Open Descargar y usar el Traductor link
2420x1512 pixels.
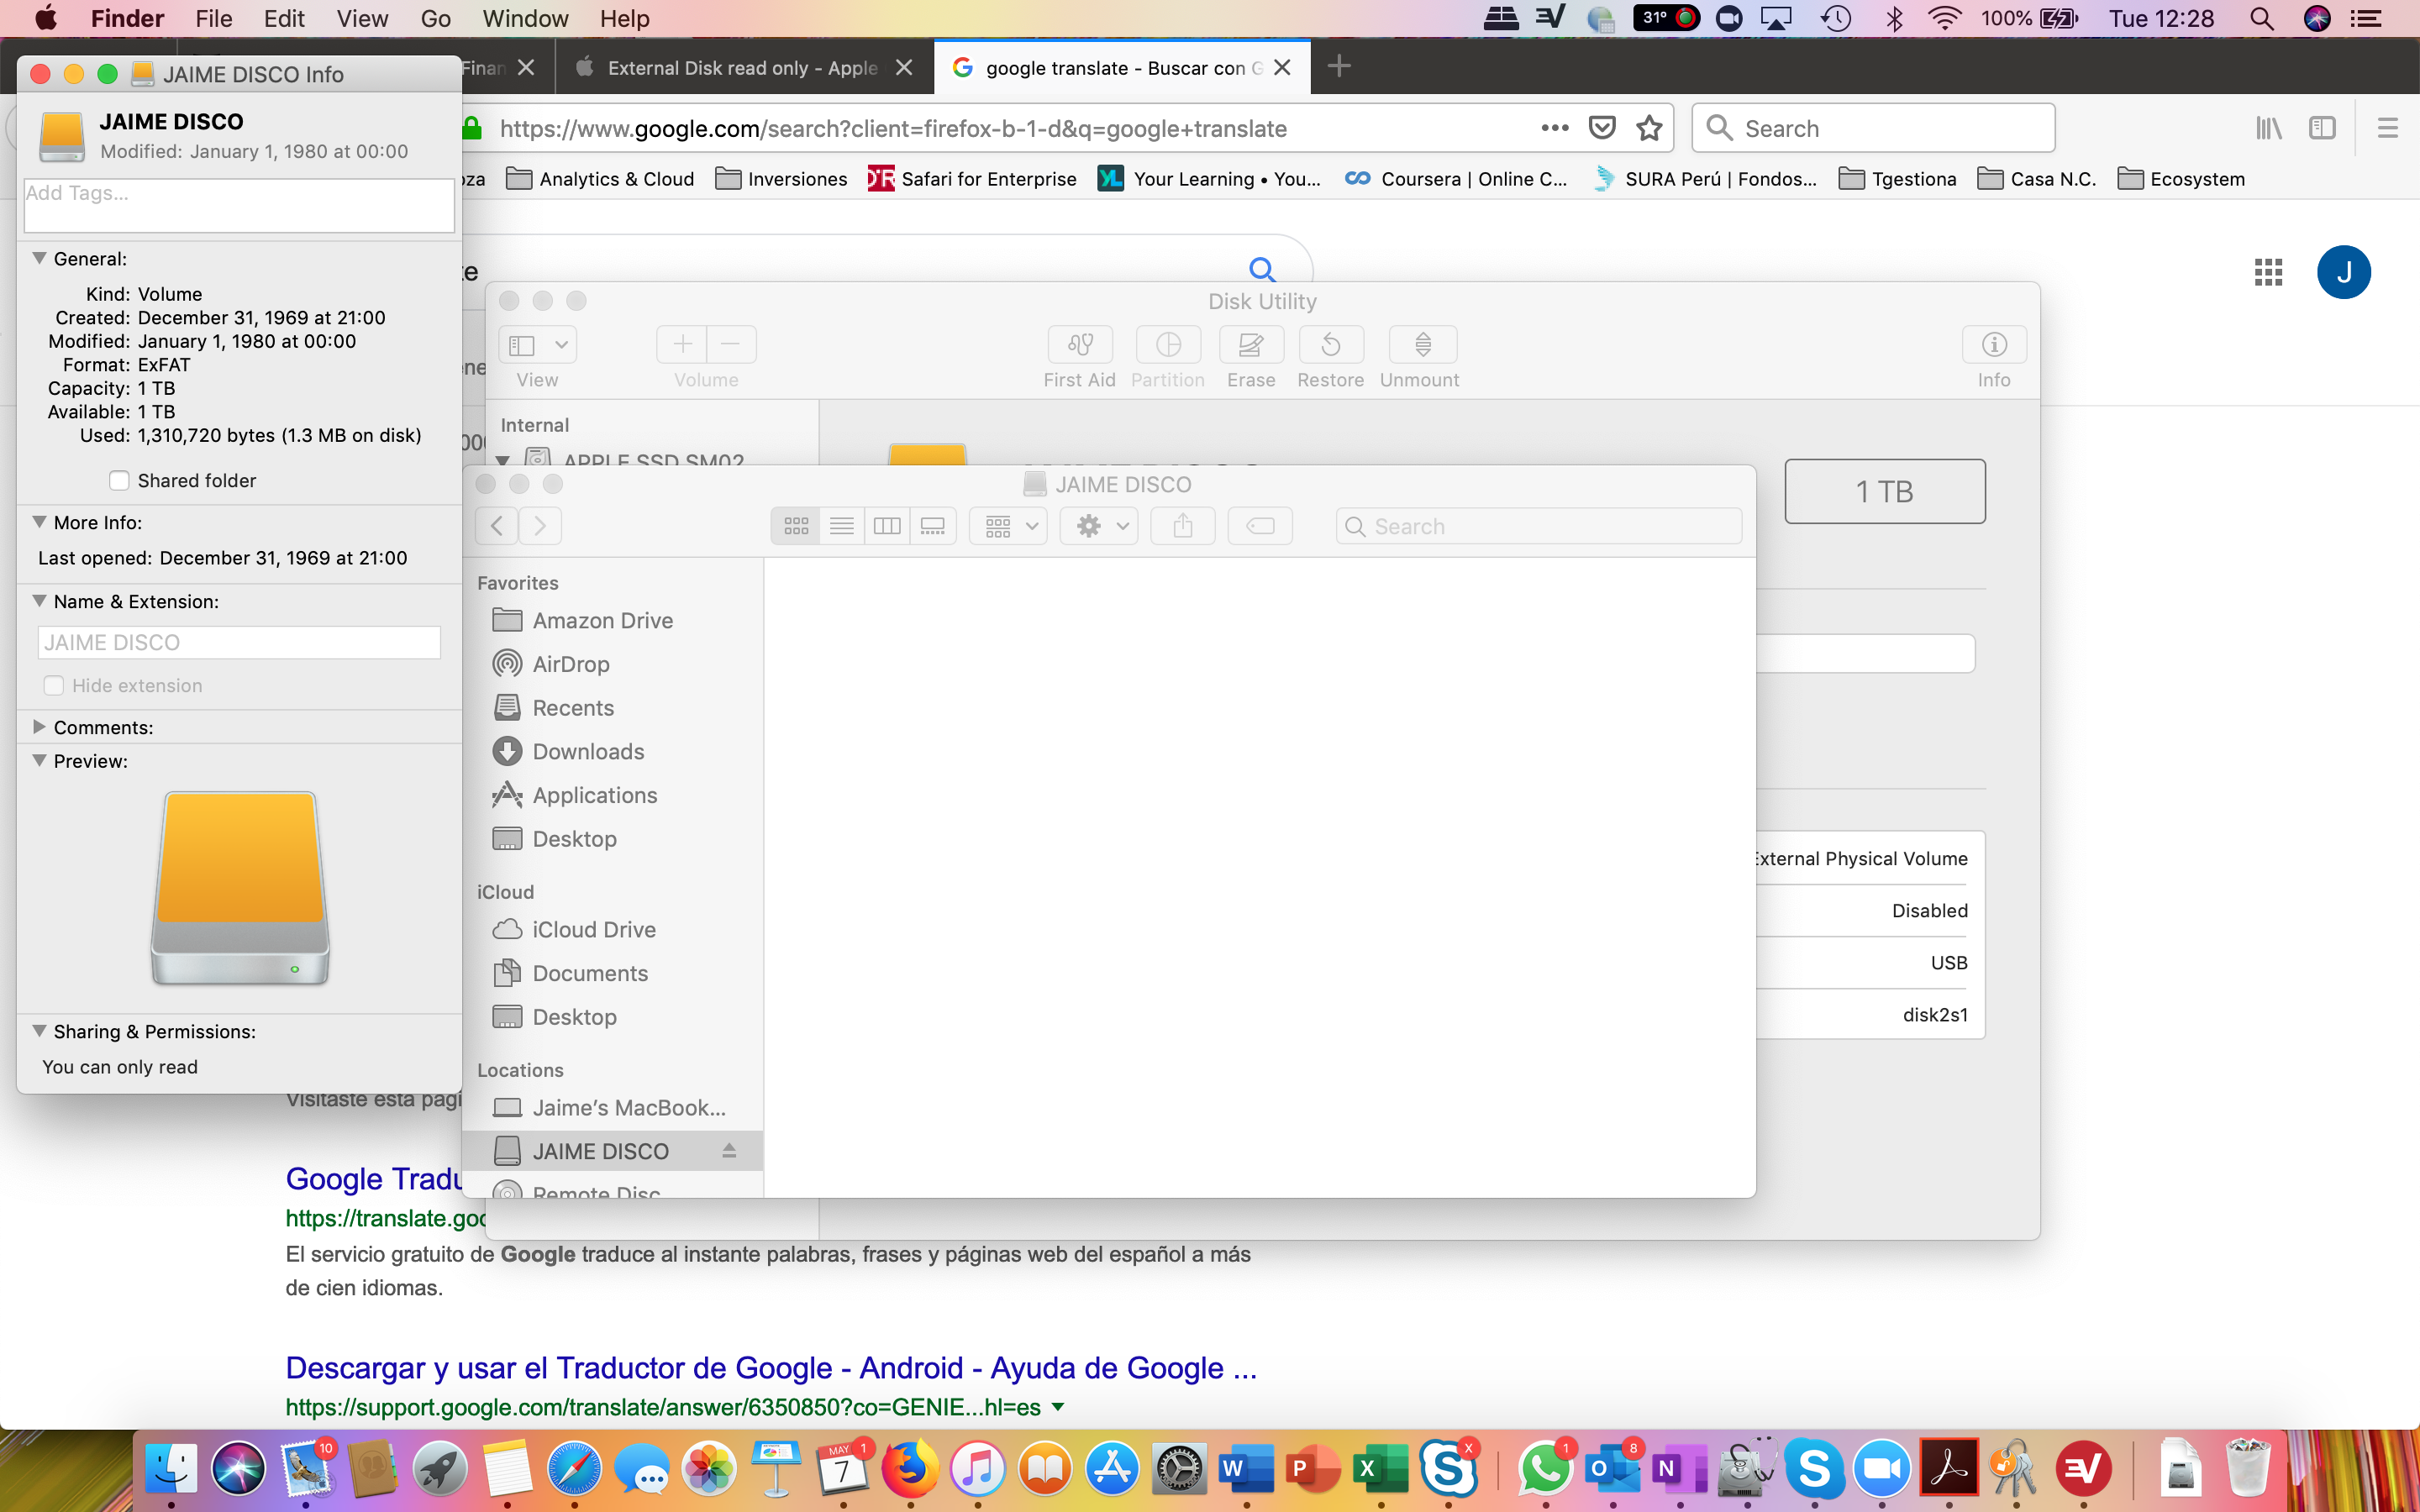click(x=771, y=1367)
